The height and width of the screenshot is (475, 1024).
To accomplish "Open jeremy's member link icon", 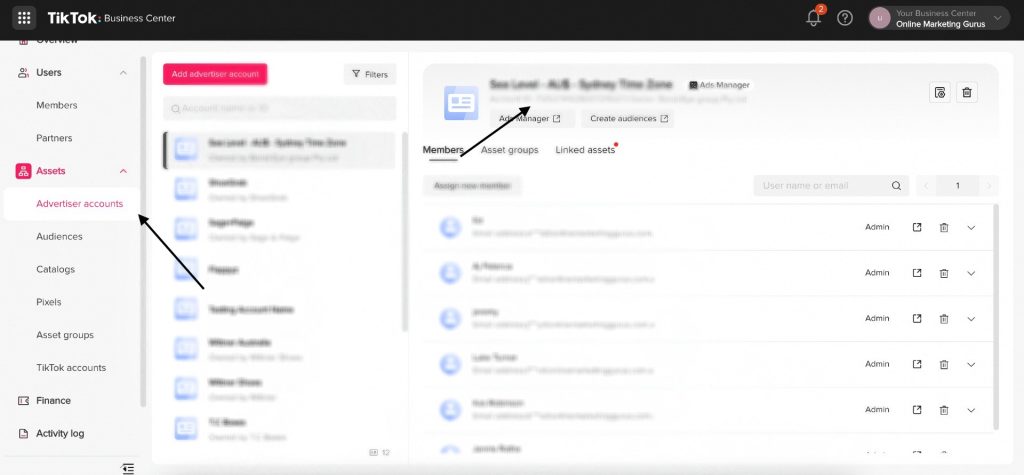I will (x=917, y=319).
